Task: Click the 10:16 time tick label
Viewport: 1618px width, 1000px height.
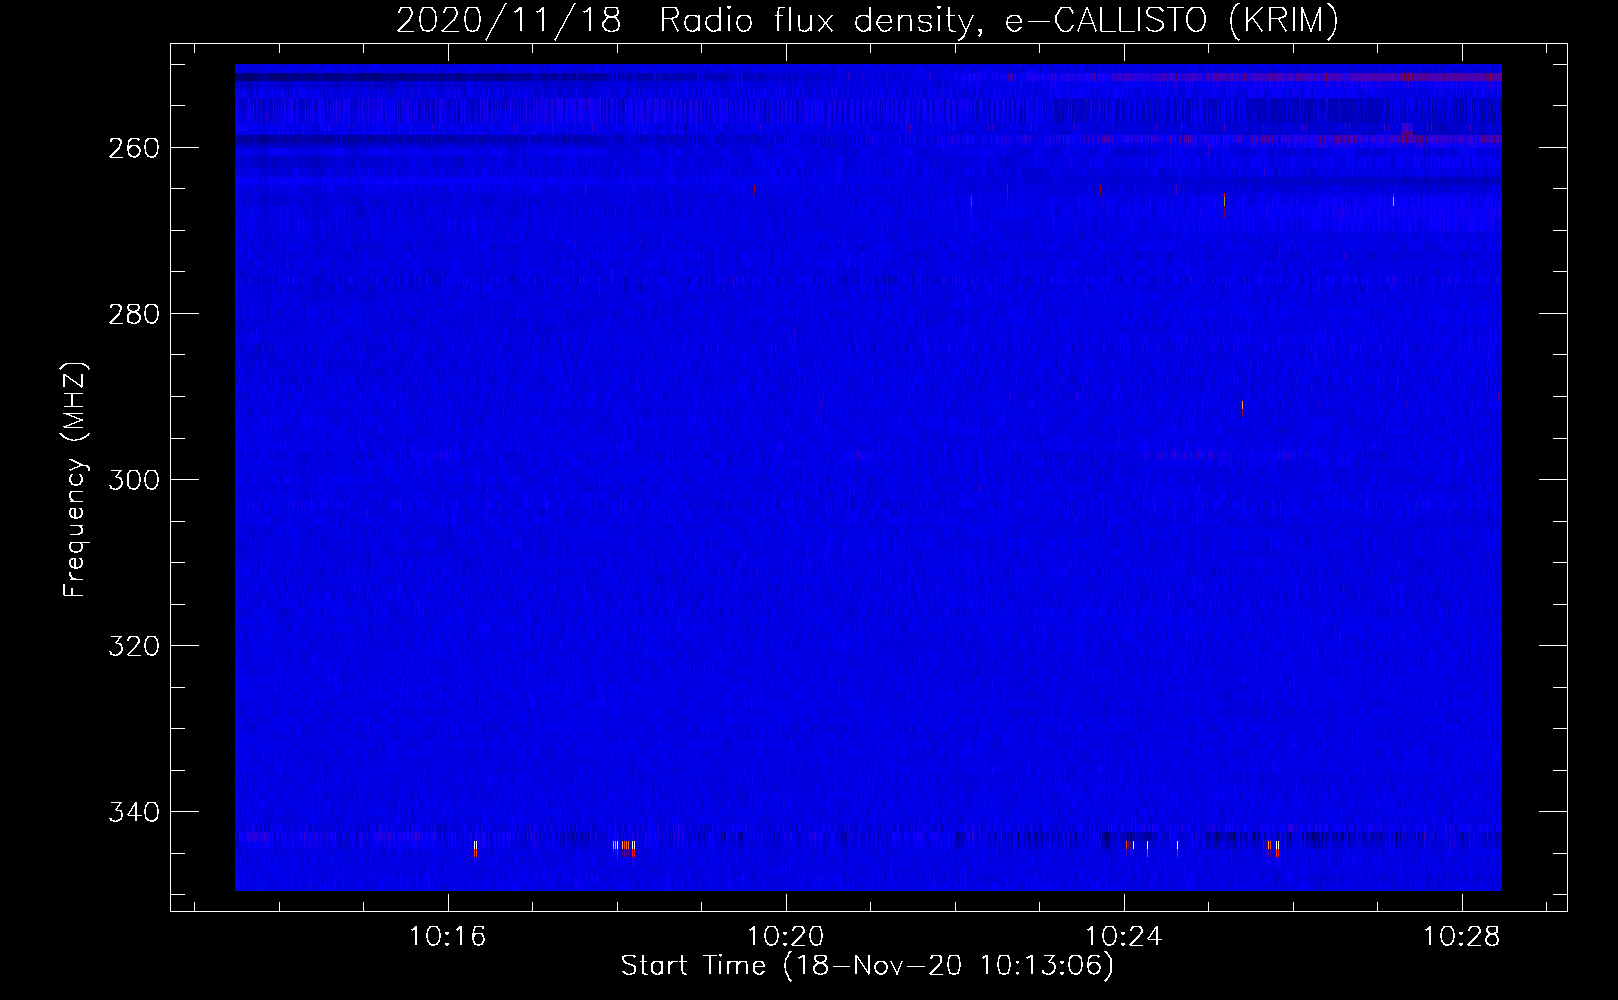Action: (x=447, y=937)
